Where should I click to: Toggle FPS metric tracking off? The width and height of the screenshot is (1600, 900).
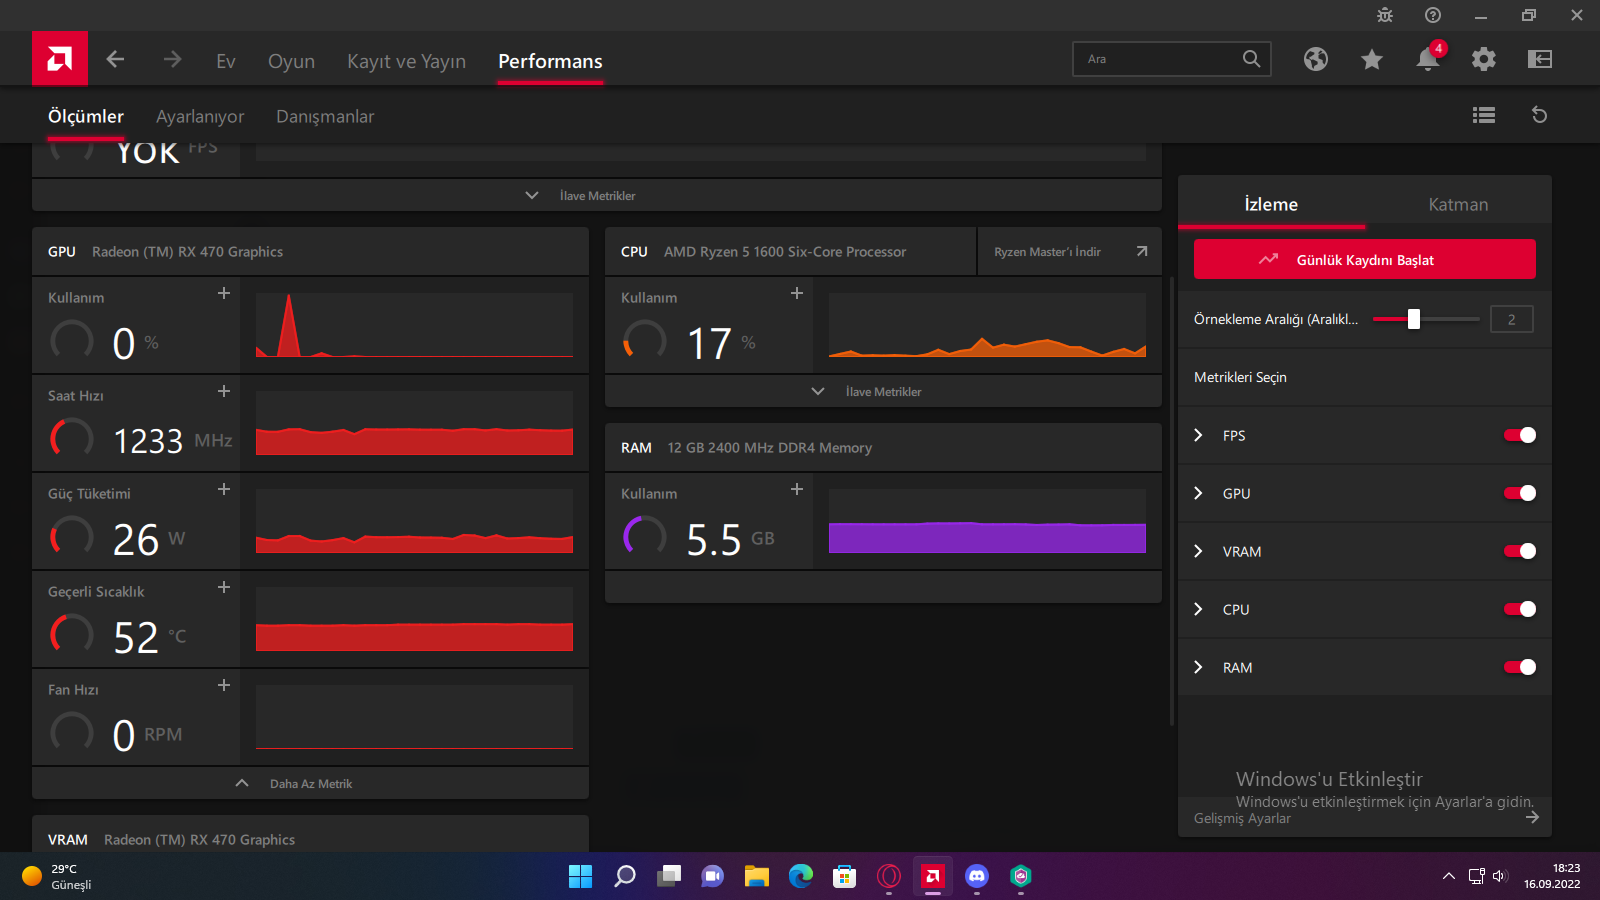pos(1520,435)
